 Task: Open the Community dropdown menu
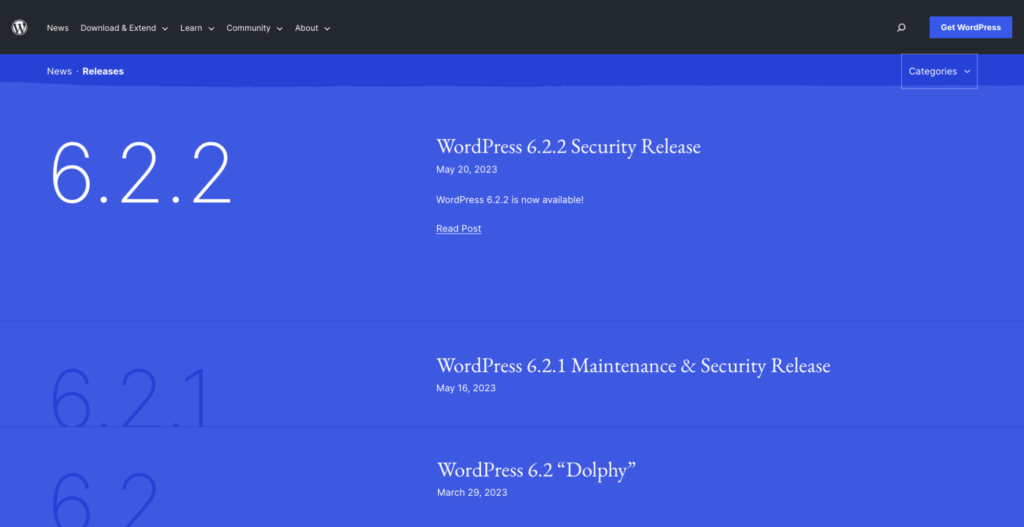tap(254, 28)
